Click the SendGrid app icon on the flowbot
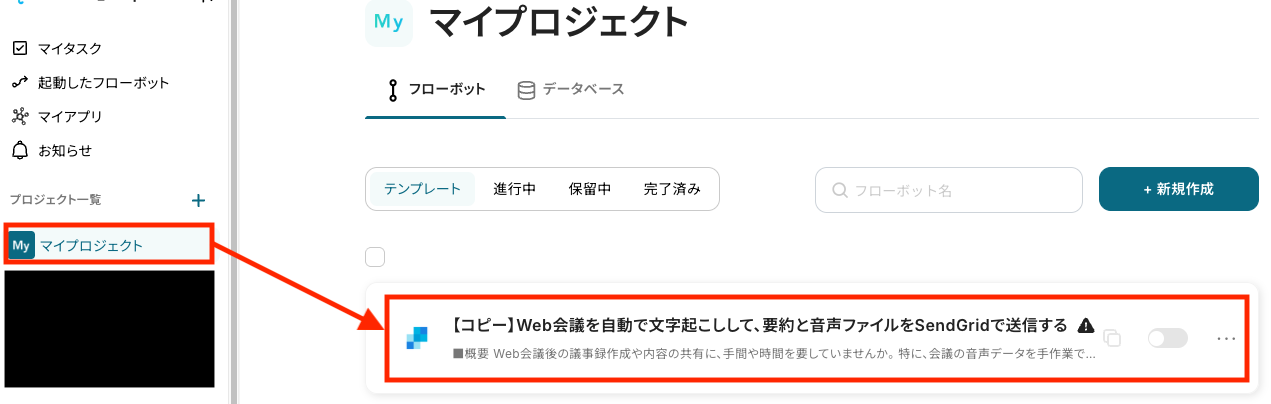The image size is (1271, 404). pyautogui.click(x=416, y=338)
